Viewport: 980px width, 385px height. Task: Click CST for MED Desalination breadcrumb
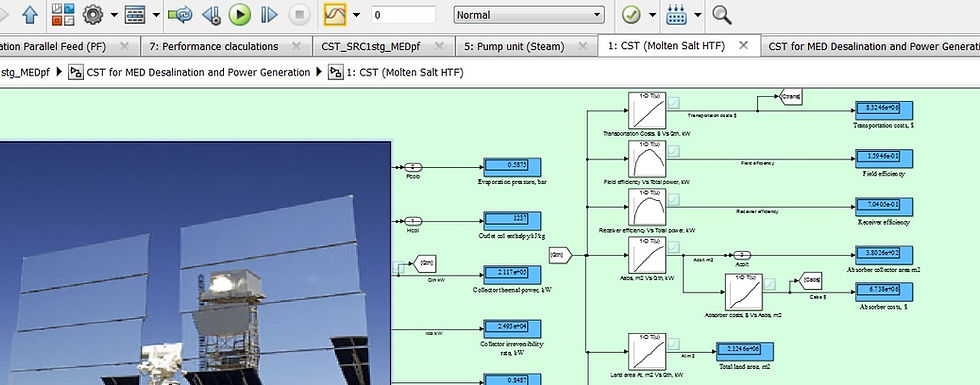coord(198,72)
